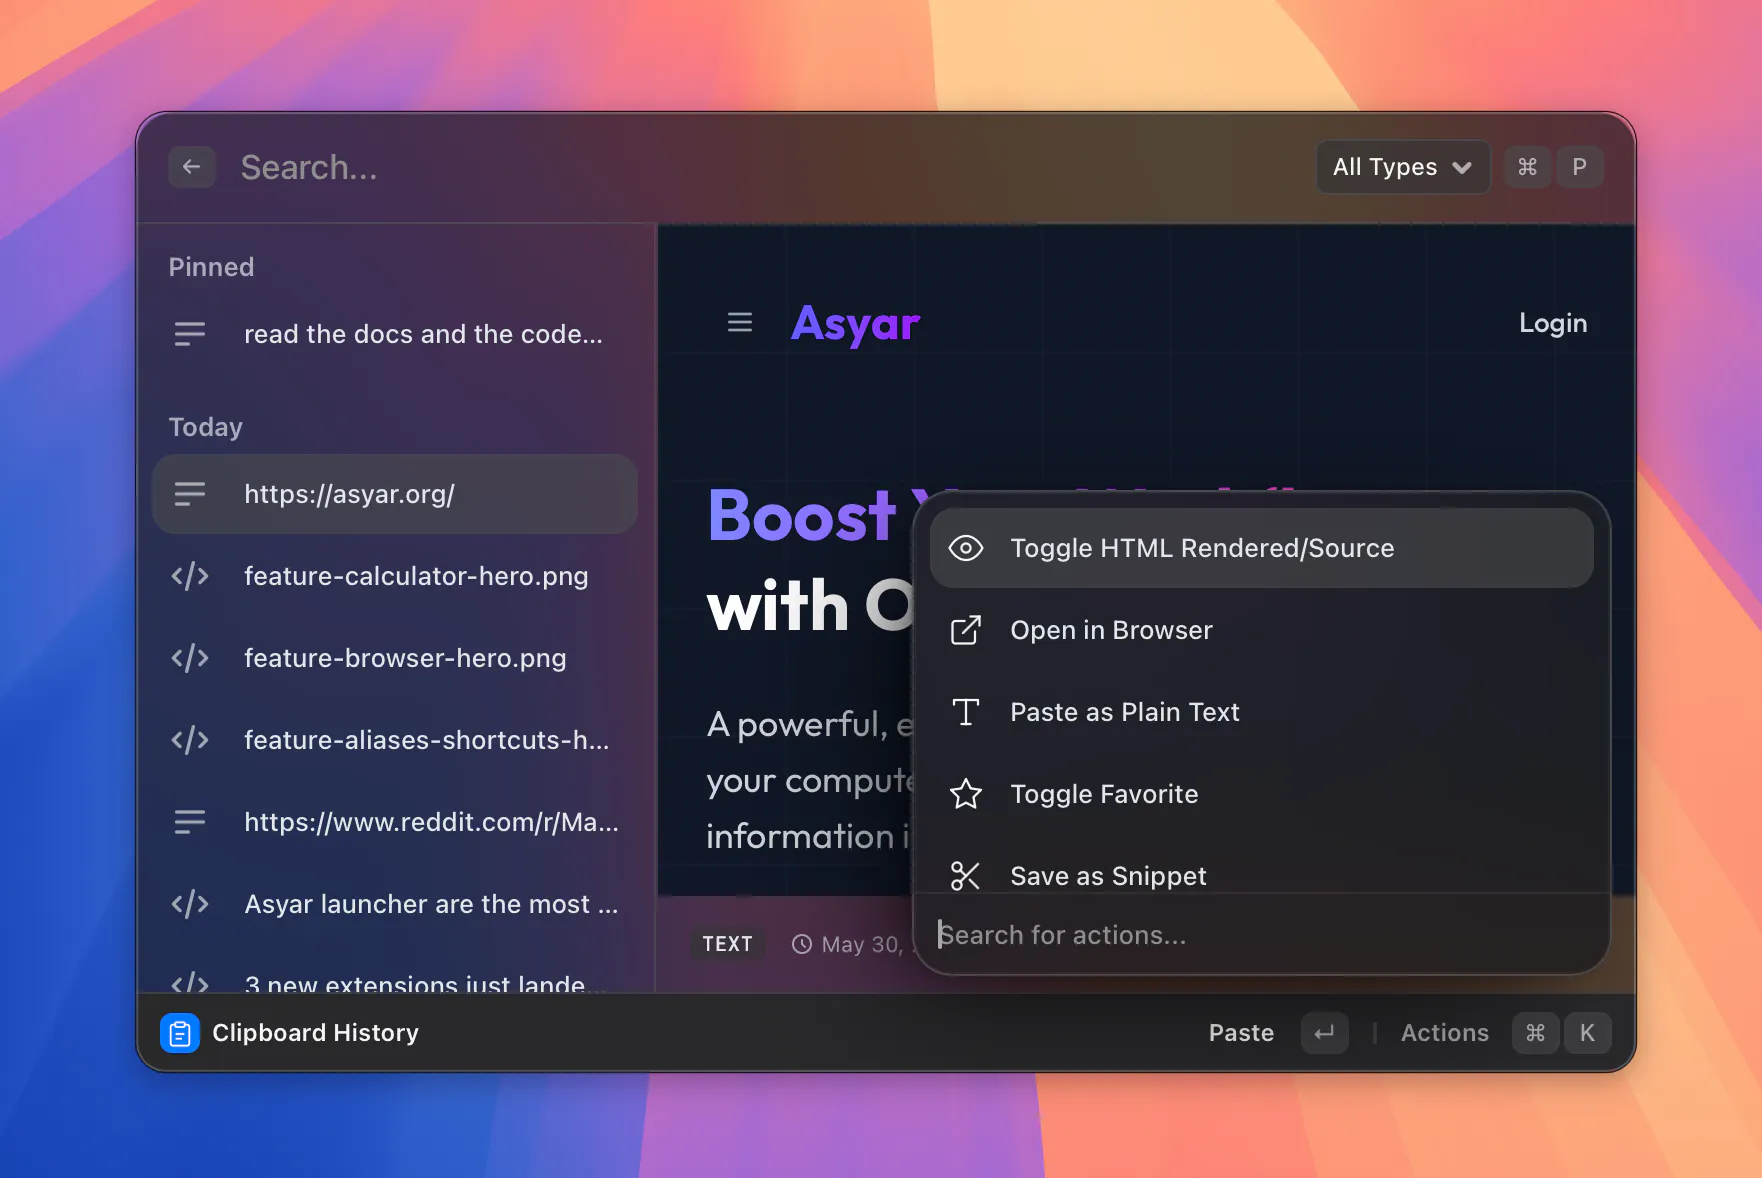Choose Toggle Favorite action

tap(1262, 794)
